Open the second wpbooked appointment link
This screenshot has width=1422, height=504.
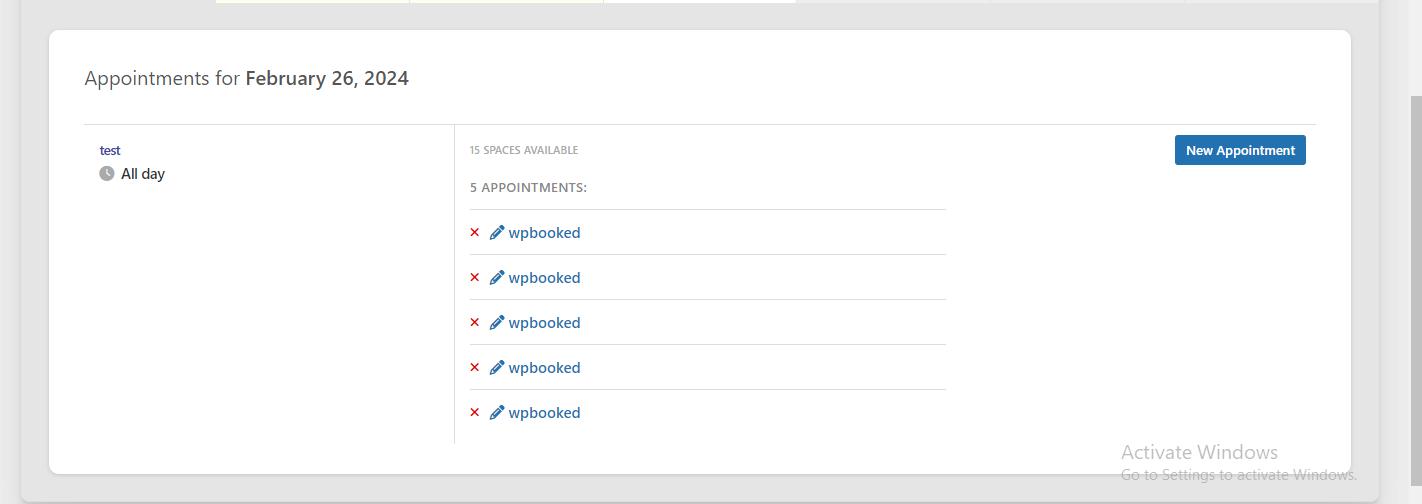click(544, 278)
